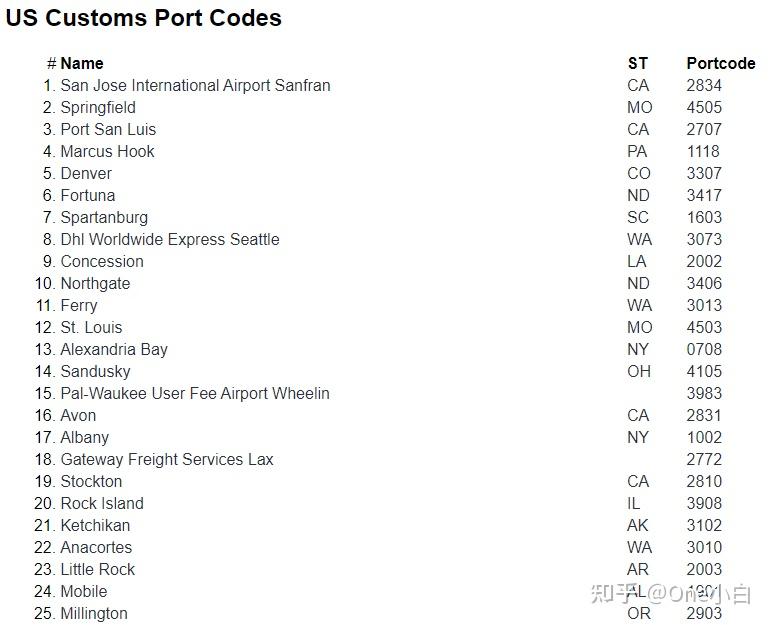Click the Name column header
This screenshot has width=772, height=625.
[x=82, y=63]
